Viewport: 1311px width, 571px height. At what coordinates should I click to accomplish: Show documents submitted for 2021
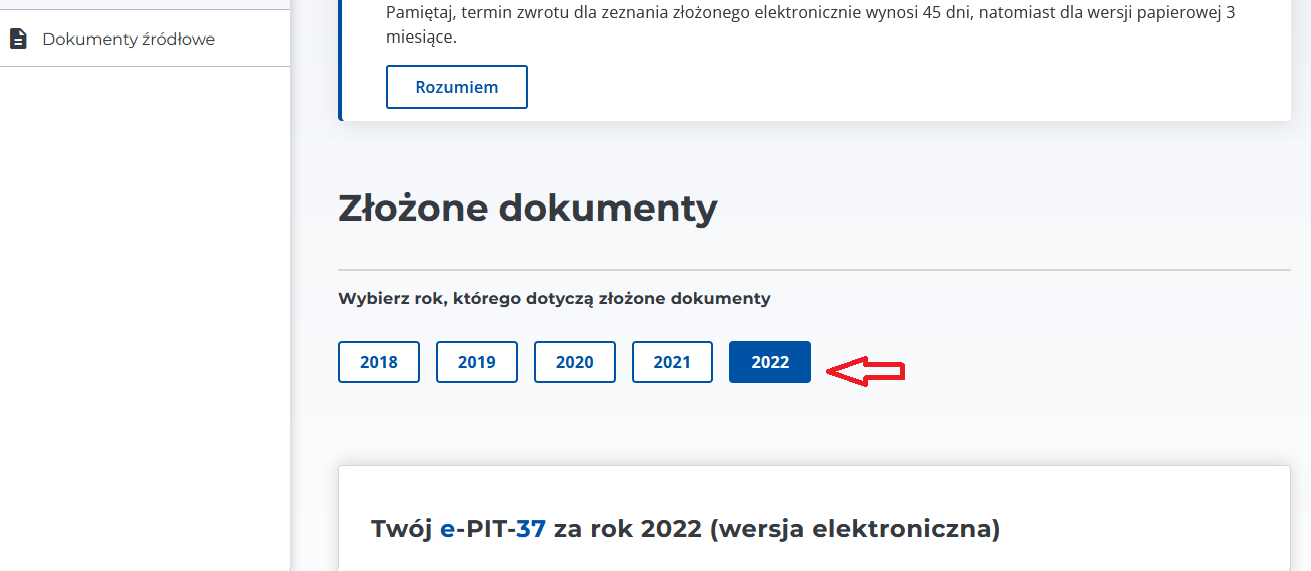click(x=672, y=362)
